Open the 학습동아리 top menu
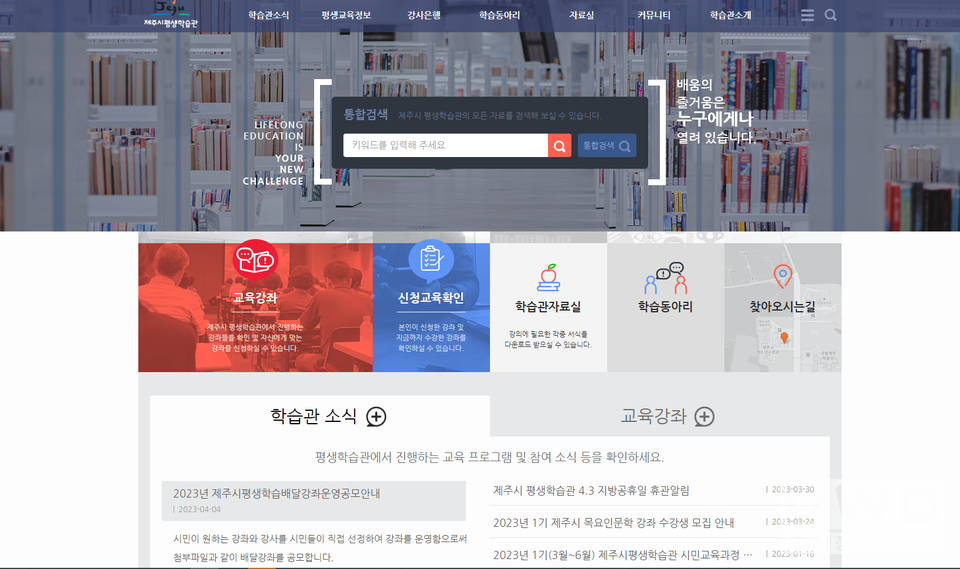 click(x=500, y=15)
